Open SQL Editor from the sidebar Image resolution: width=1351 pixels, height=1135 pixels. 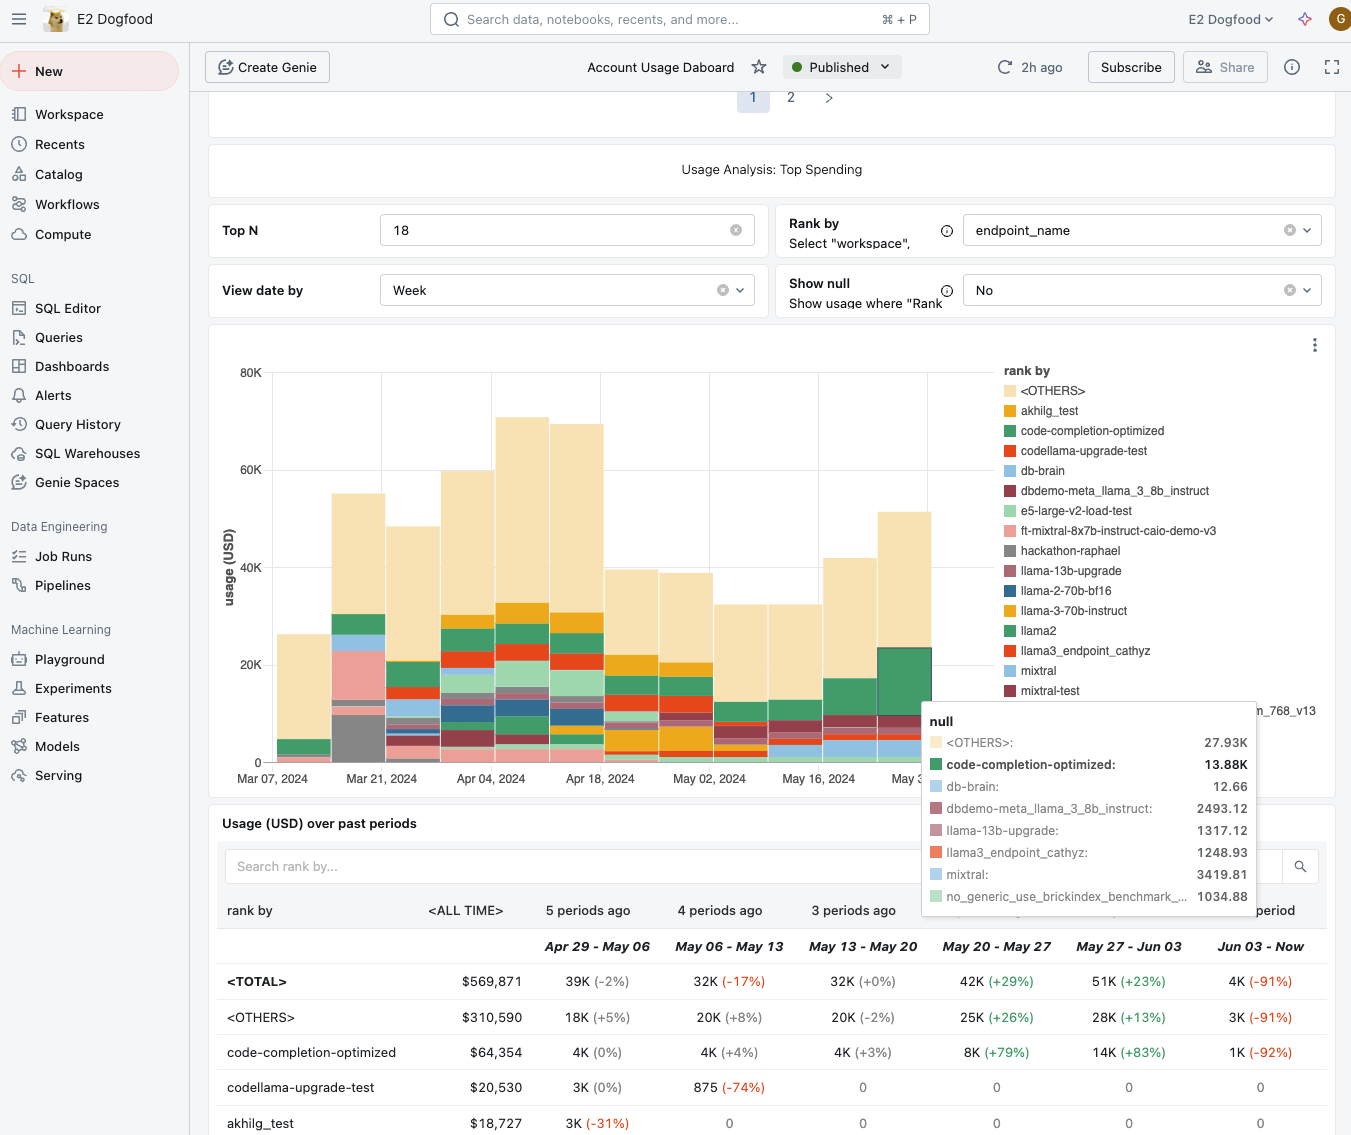(x=68, y=308)
